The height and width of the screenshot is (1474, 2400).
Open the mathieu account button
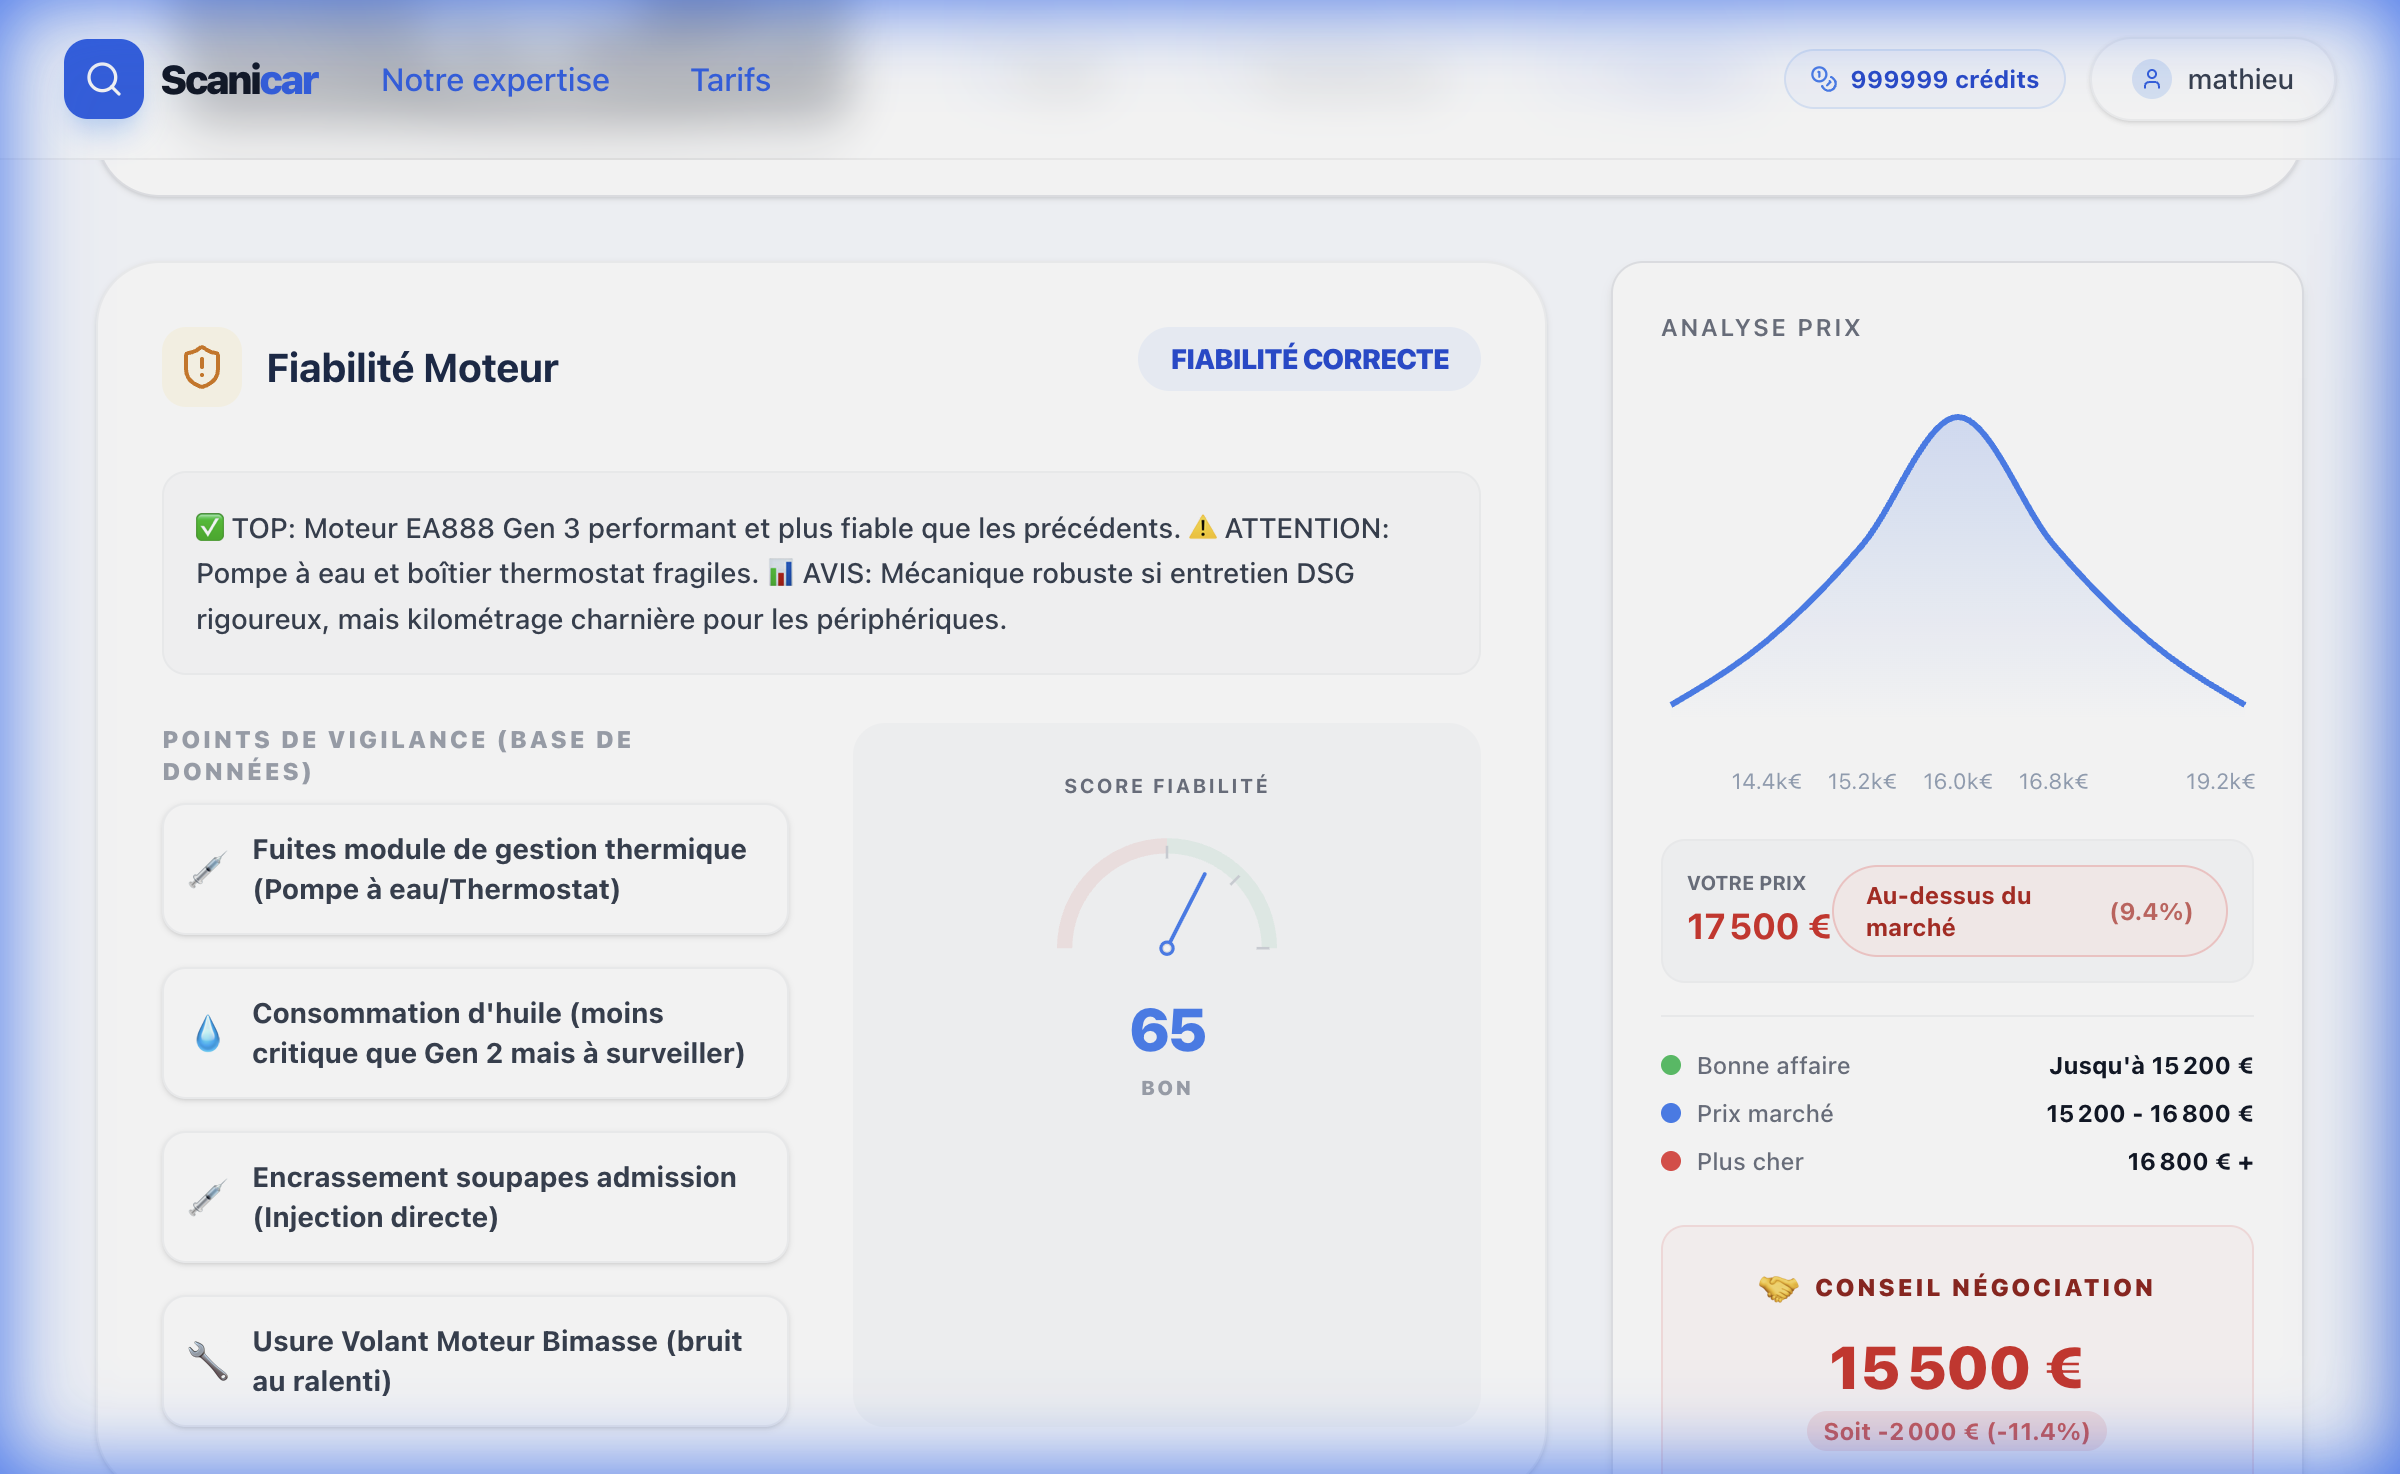(x=2212, y=79)
